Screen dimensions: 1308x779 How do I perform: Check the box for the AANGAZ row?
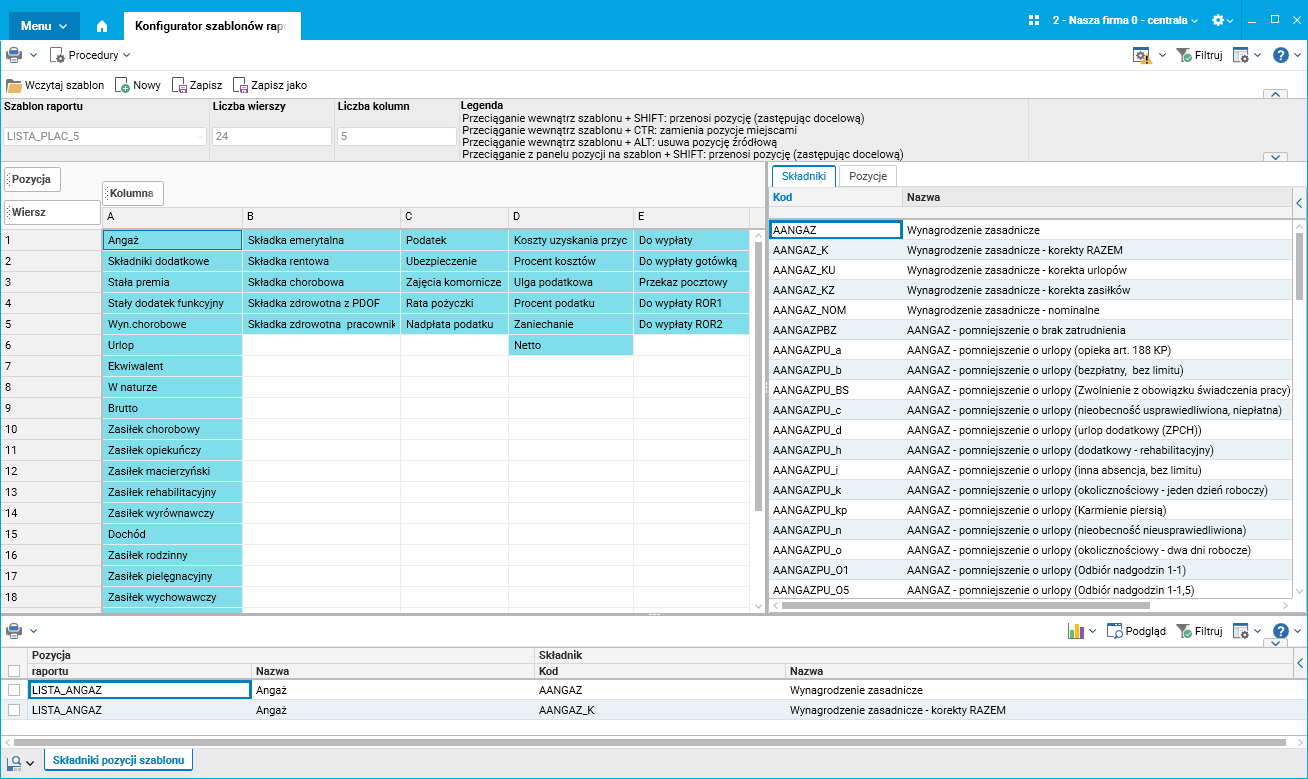[x=14, y=690]
